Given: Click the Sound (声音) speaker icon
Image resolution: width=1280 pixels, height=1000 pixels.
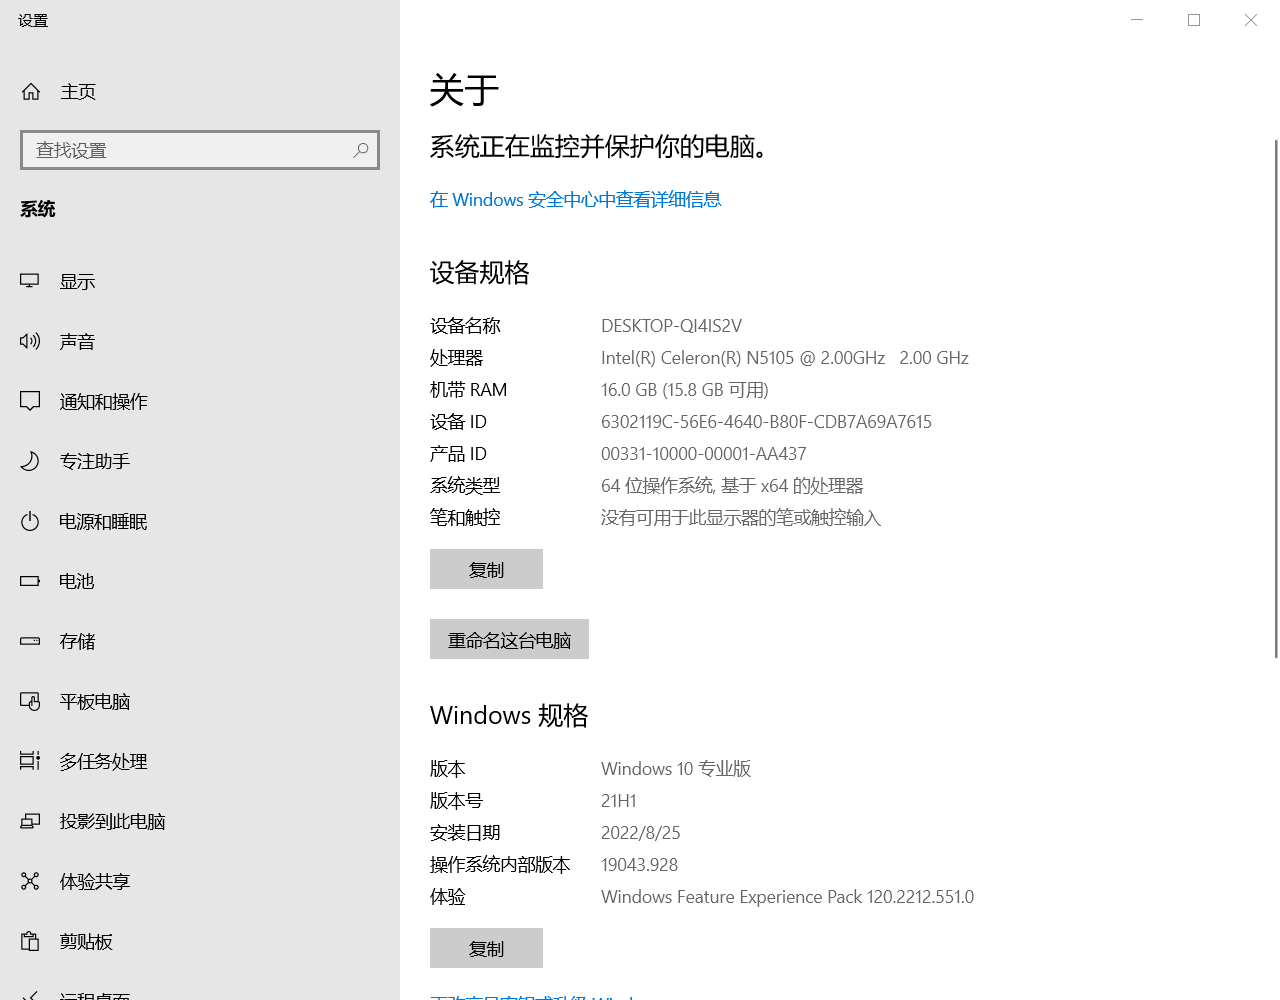Looking at the screenshot, I should click(x=30, y=341).
